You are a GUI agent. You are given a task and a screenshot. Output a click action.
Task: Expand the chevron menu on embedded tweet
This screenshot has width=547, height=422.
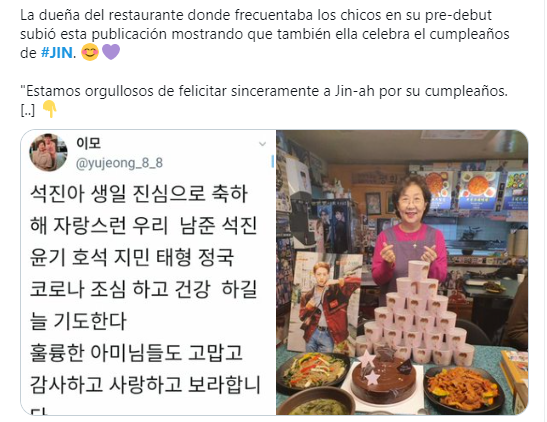click(262, 144)
